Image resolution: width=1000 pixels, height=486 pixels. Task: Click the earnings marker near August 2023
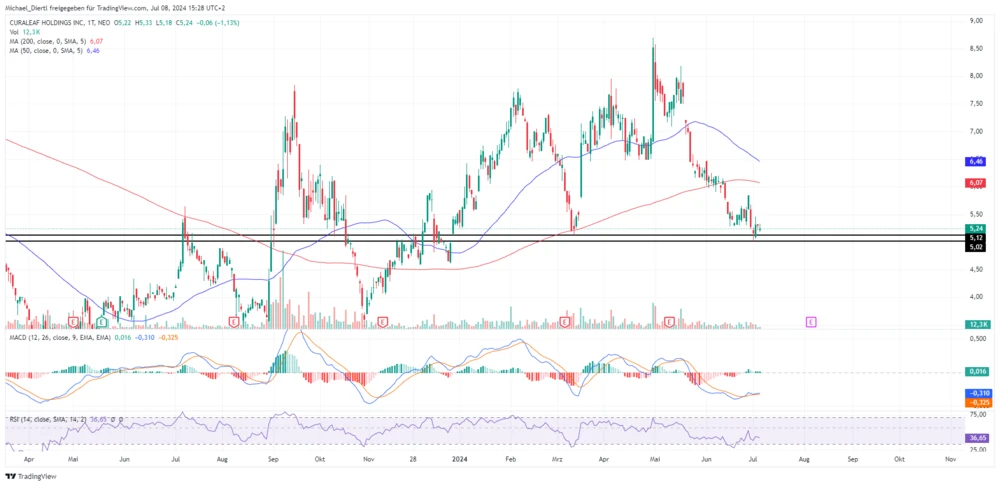(233, 322)
